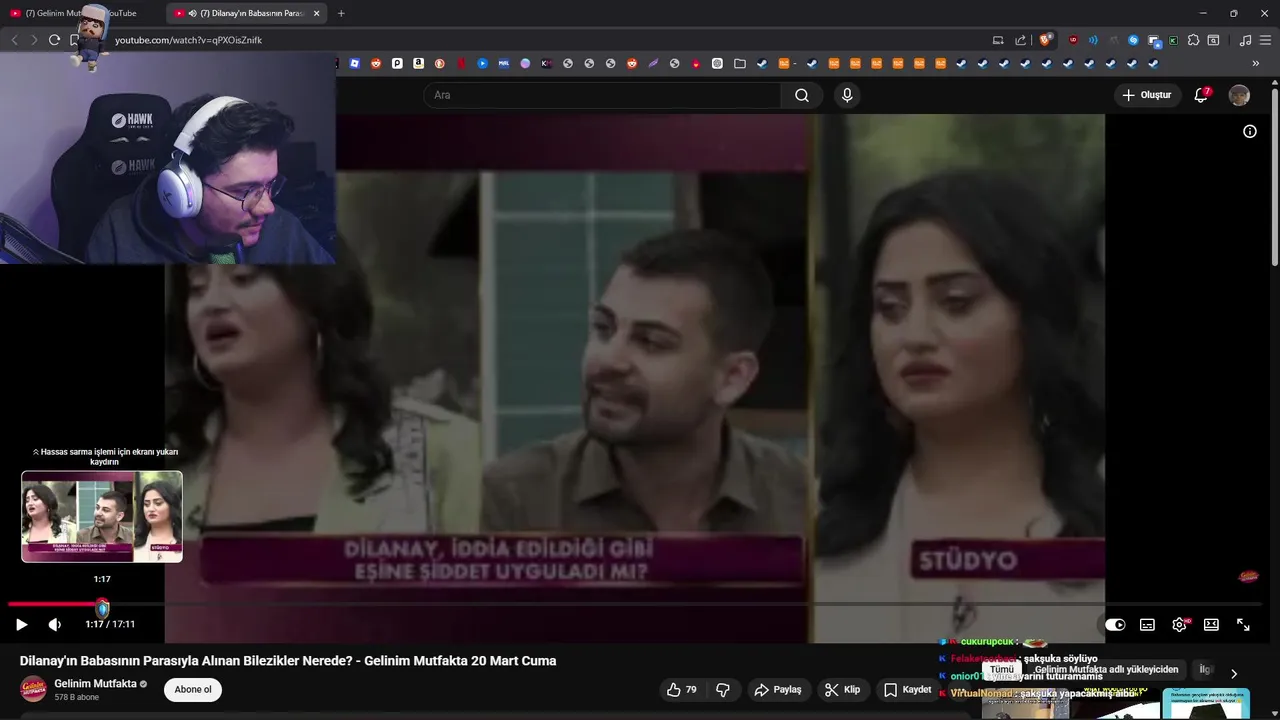Image resolution: width=1280 pixels, height=720 pixels.
Task: Click the sound wave extension icon
Action: click(1093, 40)
